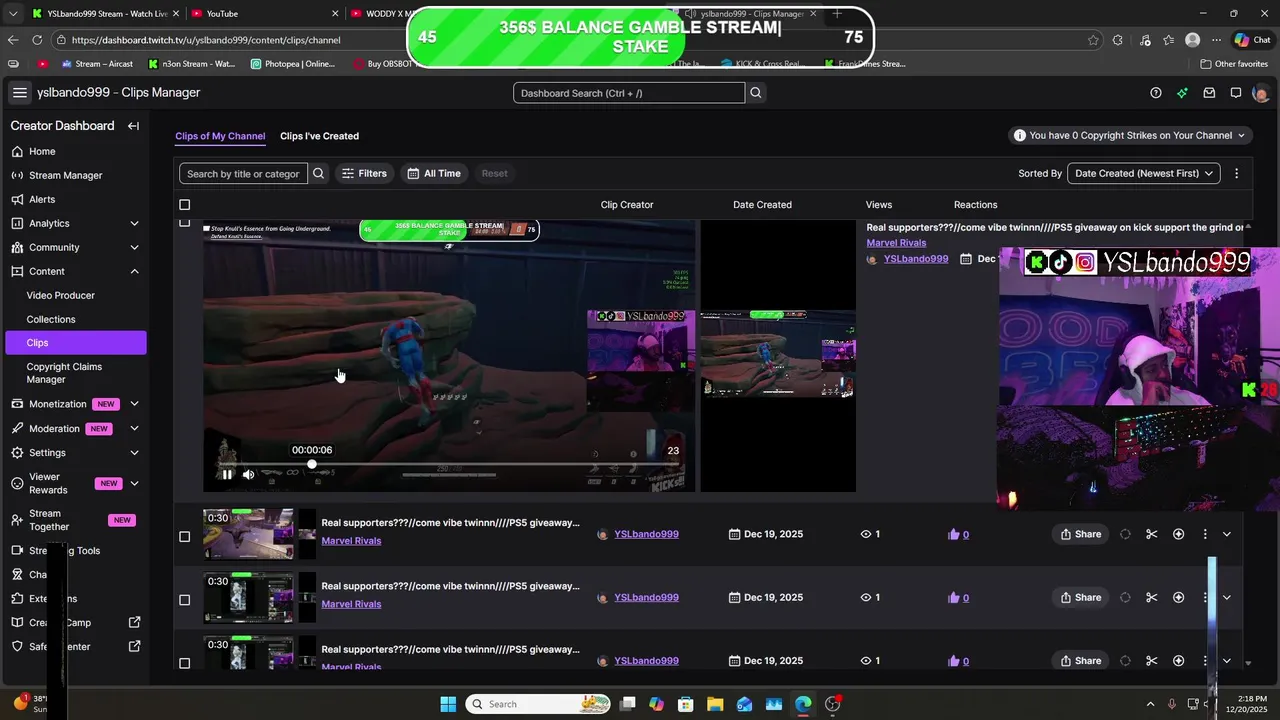Click scissors edit icon in middle clip row
This screenshot has width=1280, height=720.
point(1152,598)
